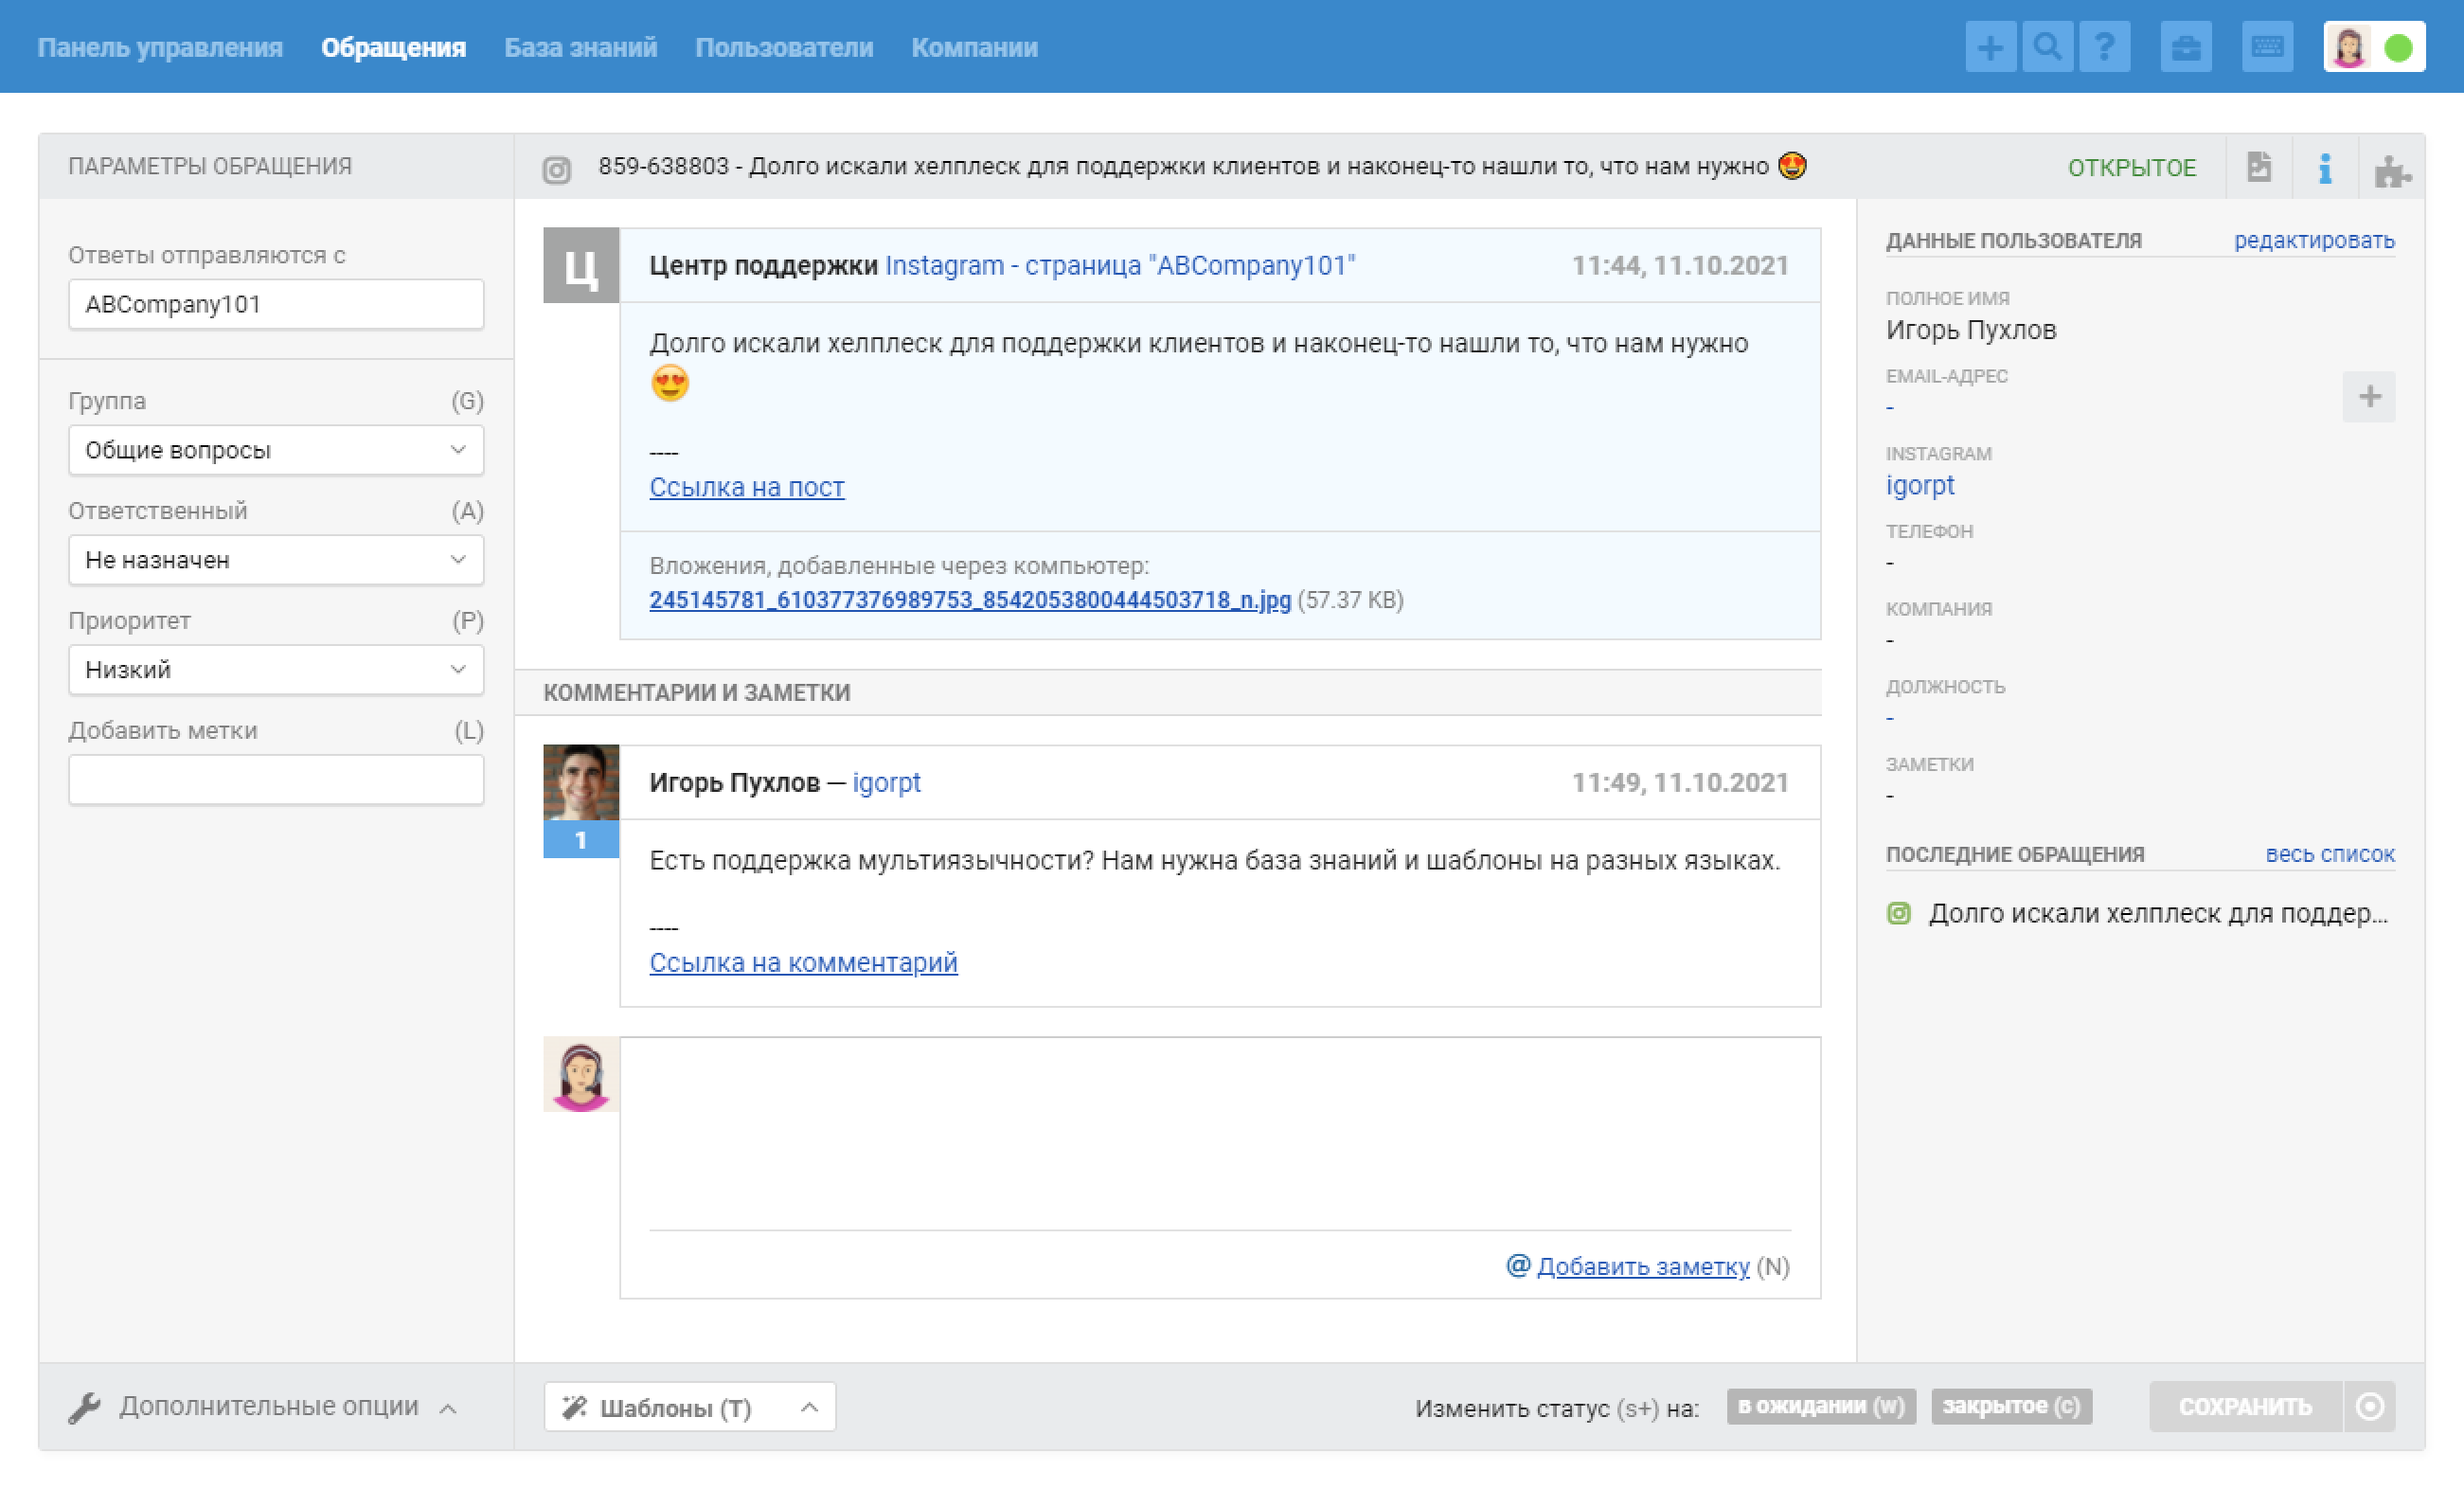Set status to в ожидании (w)

1821,1406
